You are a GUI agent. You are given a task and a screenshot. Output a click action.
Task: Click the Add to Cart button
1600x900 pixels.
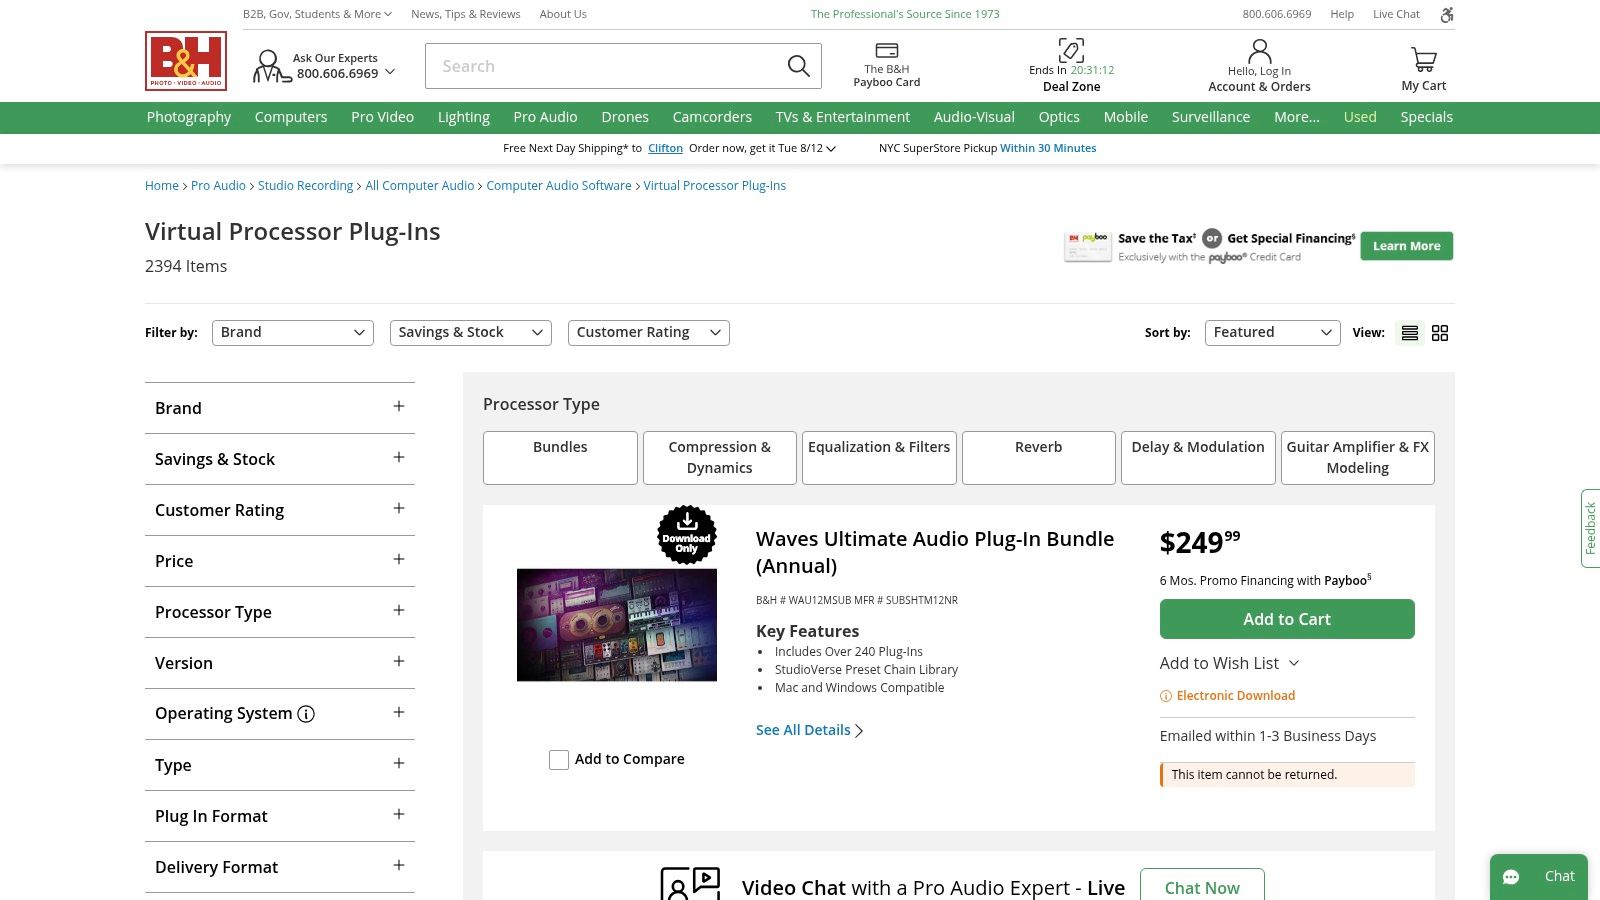tap(1287, 619)
